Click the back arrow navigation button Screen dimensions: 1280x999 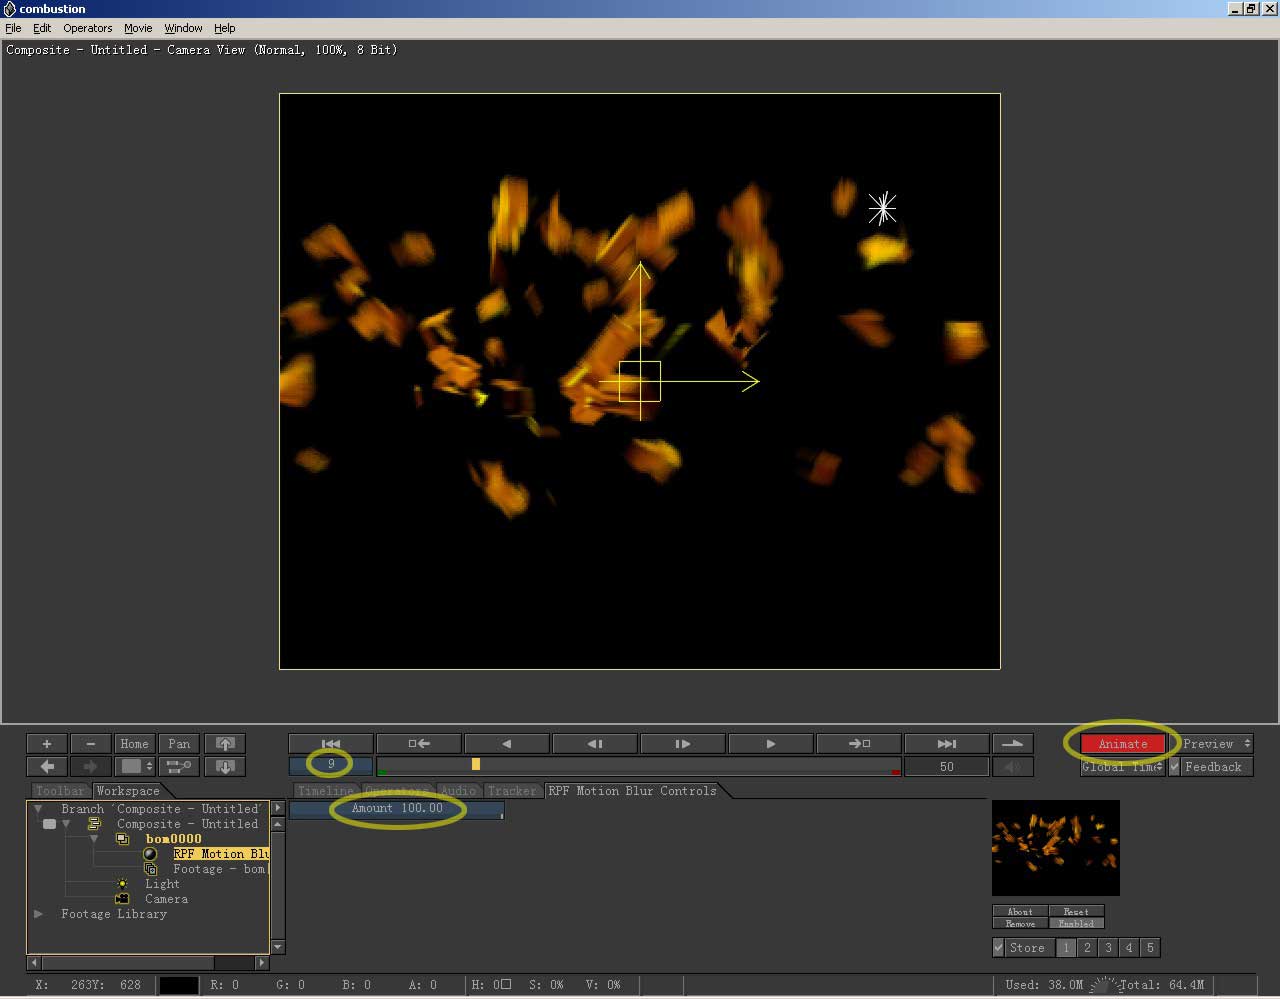(47, 767)
